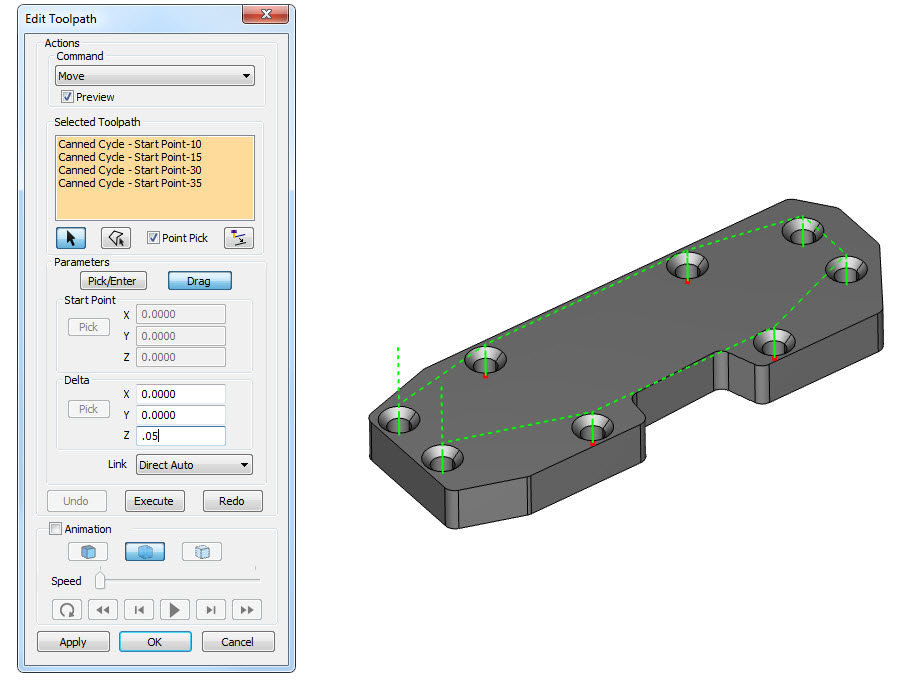
Task: Choose the wireframe cube display icon
Action: [x=202, y=552]
